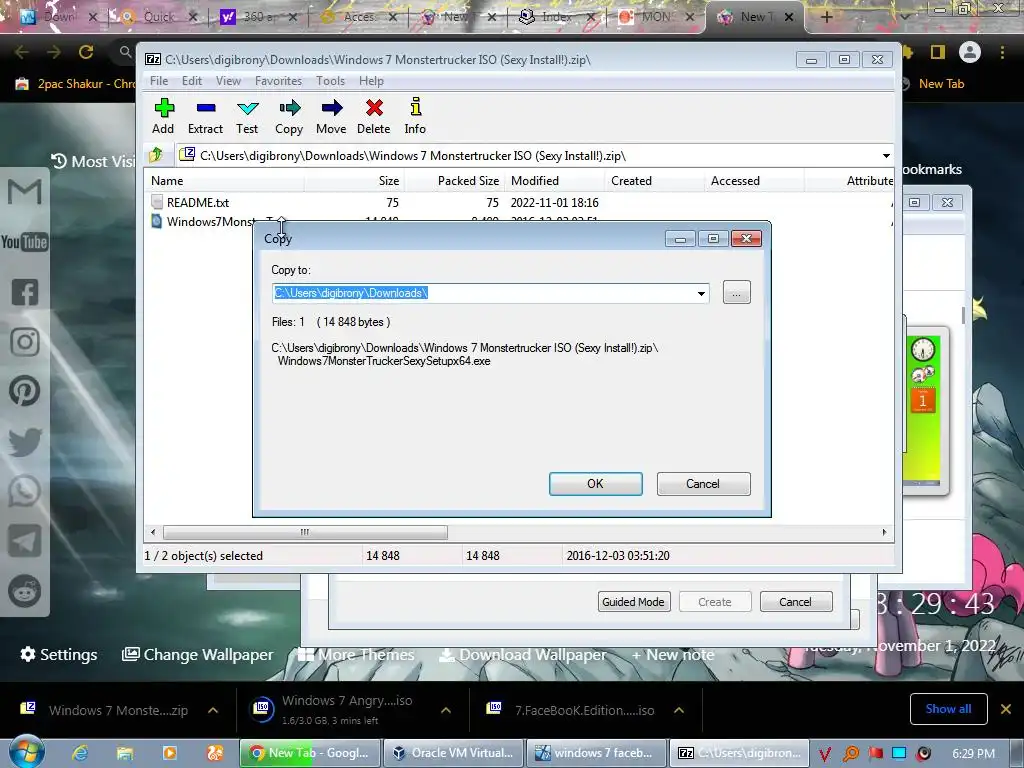The width and height of the screenshot is (1024, 768).
Task: Open the Favorites menu
Action: coord(278,81)
